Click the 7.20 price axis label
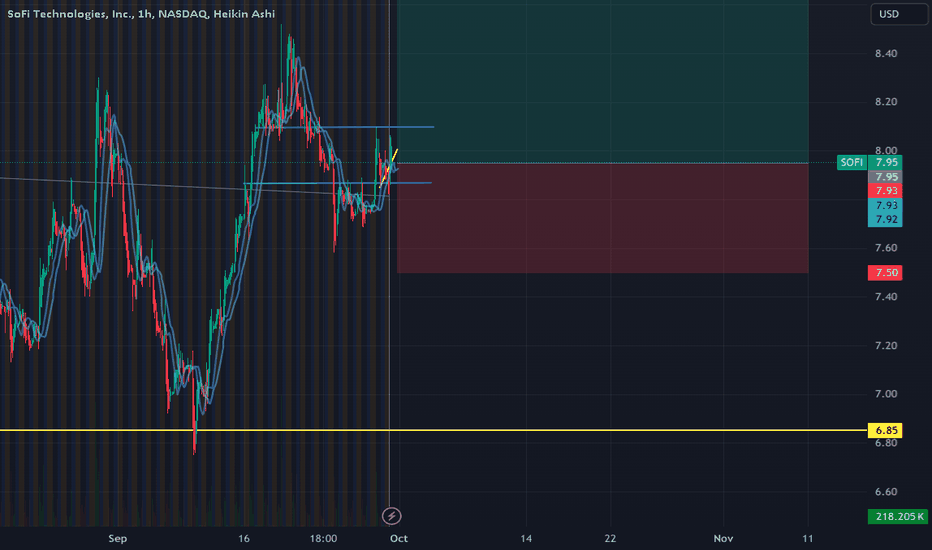The height and width of the screenshot is (550, 932). [886, 345]
